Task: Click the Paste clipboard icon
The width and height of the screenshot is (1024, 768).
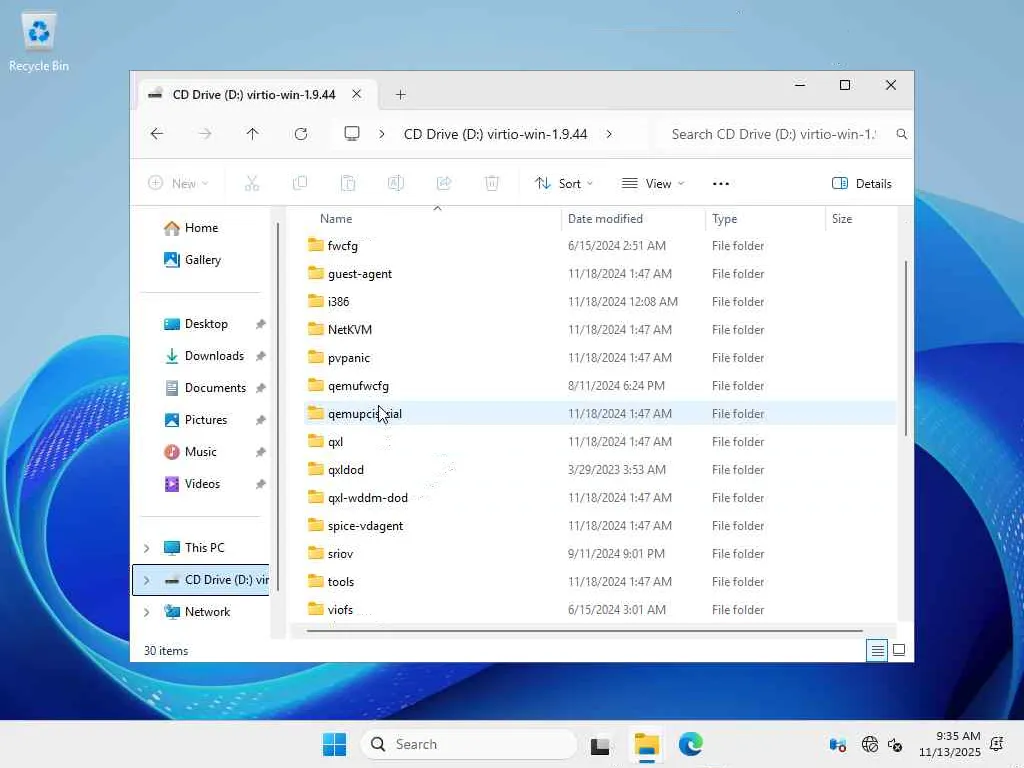Action: 348,184
